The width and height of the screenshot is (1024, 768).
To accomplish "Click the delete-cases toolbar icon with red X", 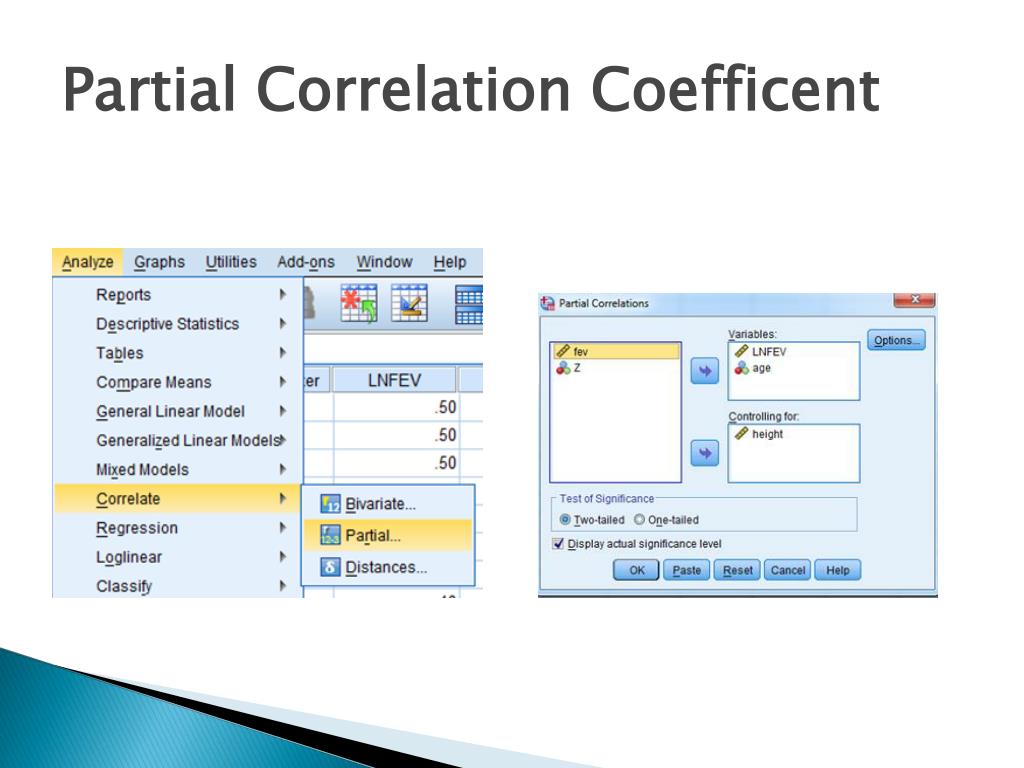I will pyautogui.click(x=359, y=303).
